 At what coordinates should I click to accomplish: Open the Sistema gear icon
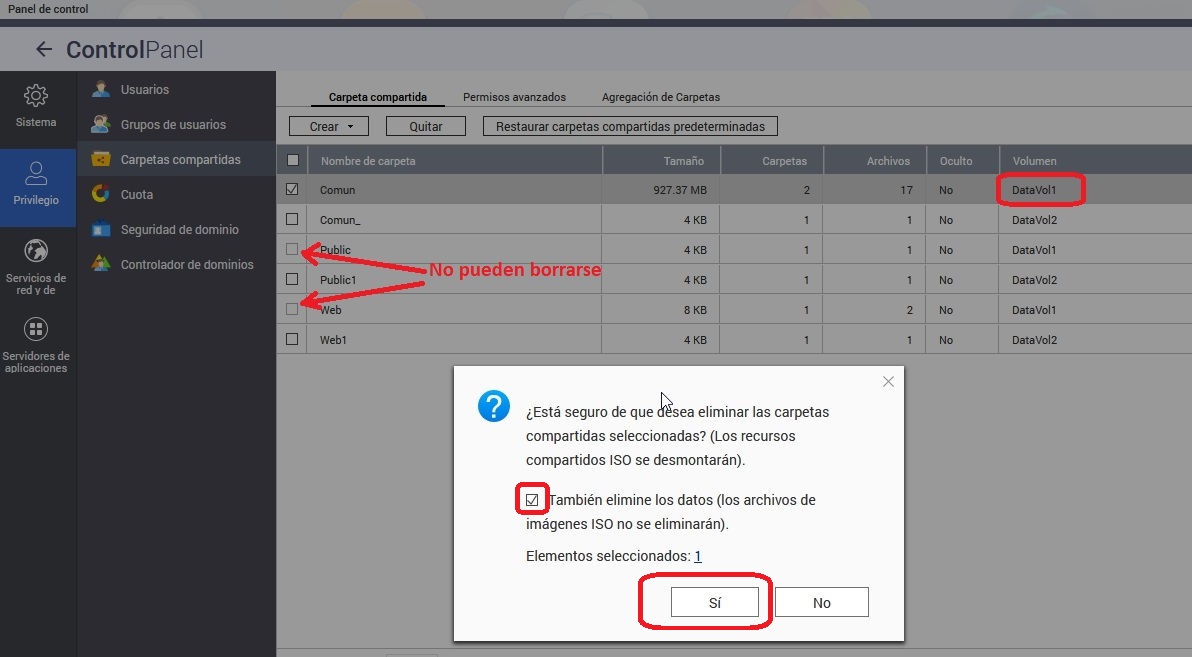36,96
